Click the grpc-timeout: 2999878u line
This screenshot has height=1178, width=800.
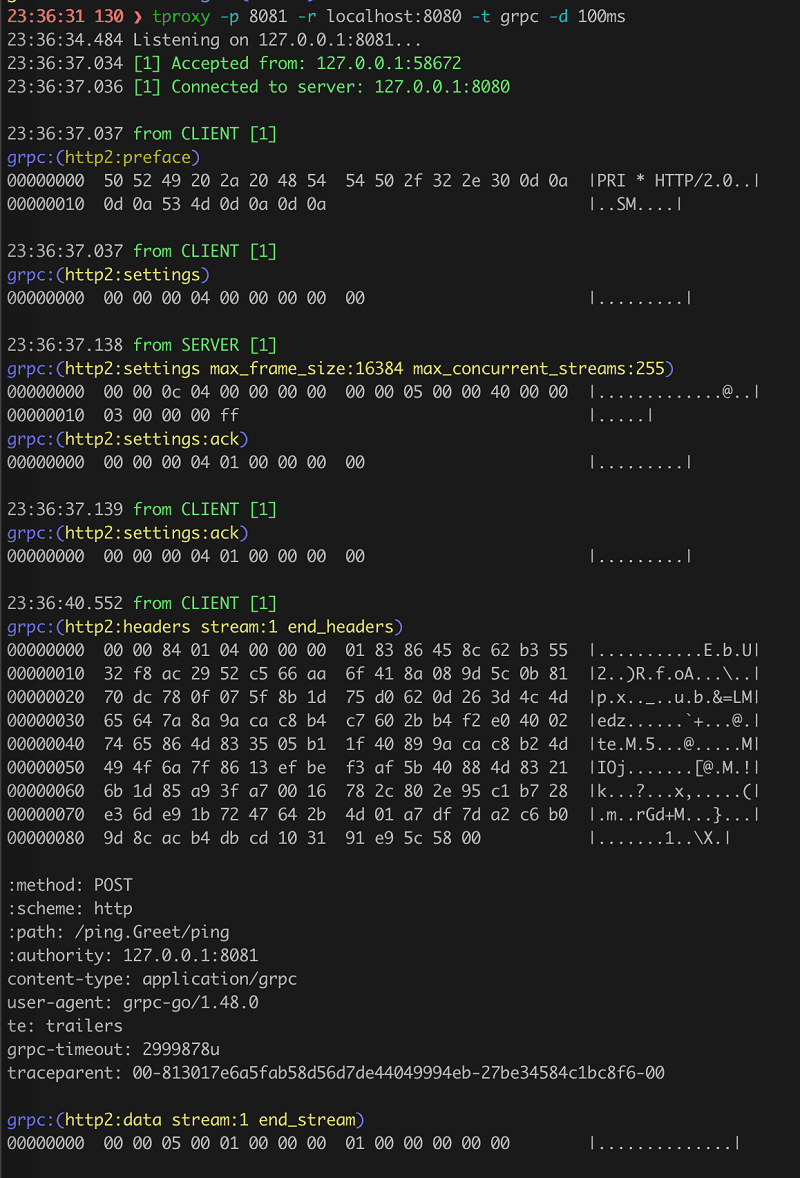tap(113, 1049)
